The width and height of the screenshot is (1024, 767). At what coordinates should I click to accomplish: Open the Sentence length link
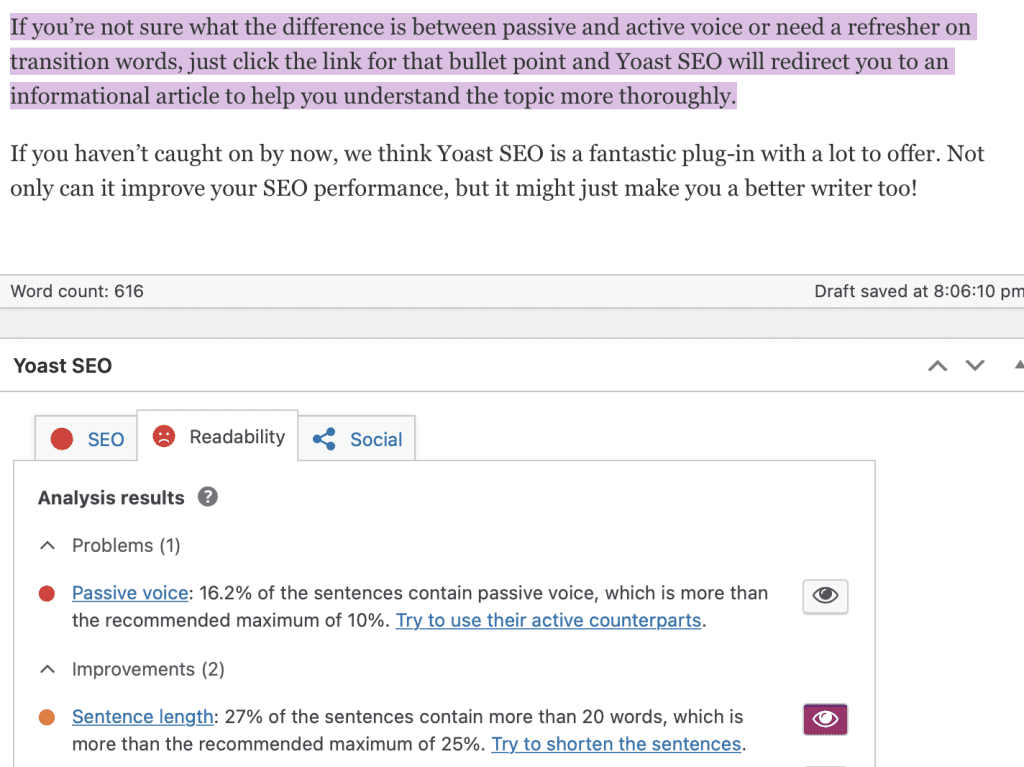[x=142, y=717]
